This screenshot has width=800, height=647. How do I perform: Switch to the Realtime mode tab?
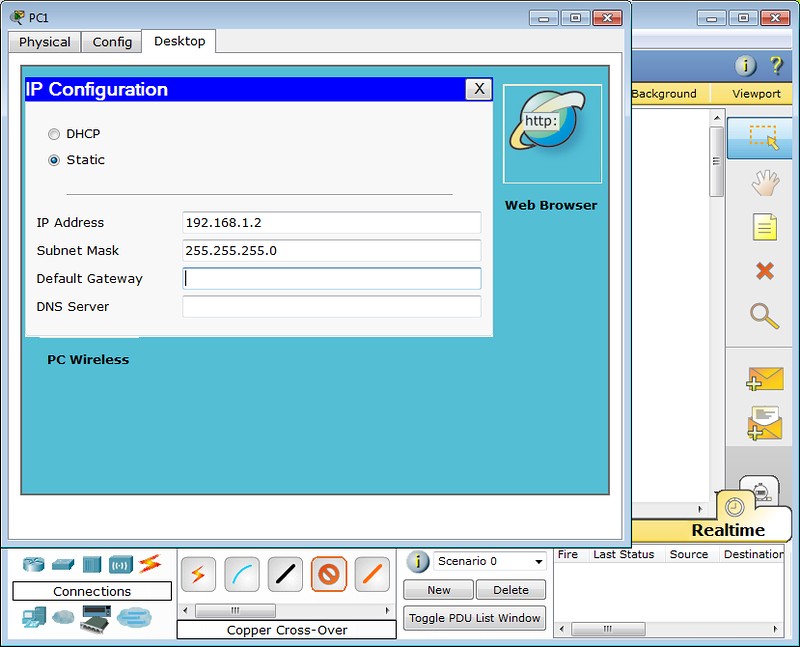tap(728, 530)
